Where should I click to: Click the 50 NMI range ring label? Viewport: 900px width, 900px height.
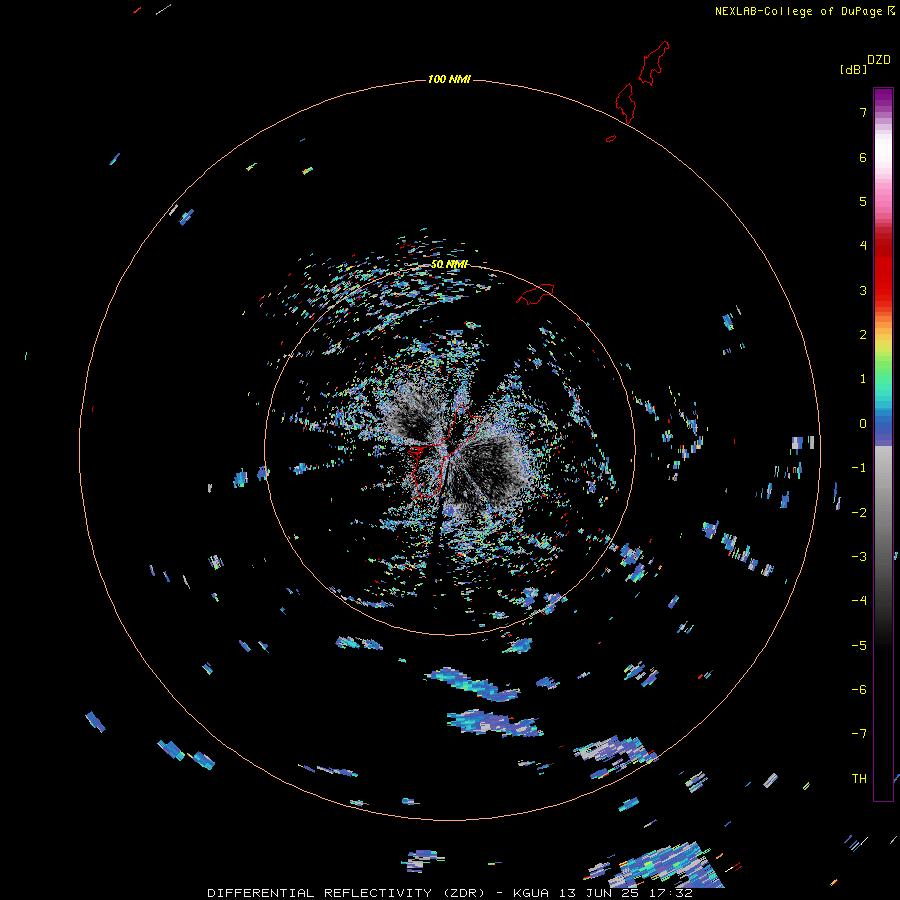pos(449,265)
